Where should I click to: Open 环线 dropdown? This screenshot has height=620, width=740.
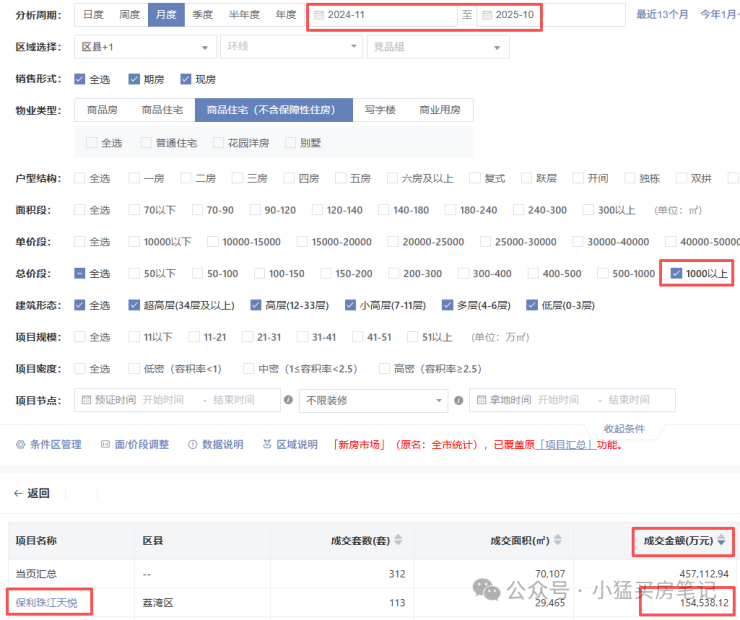click(x=291, y=47)
